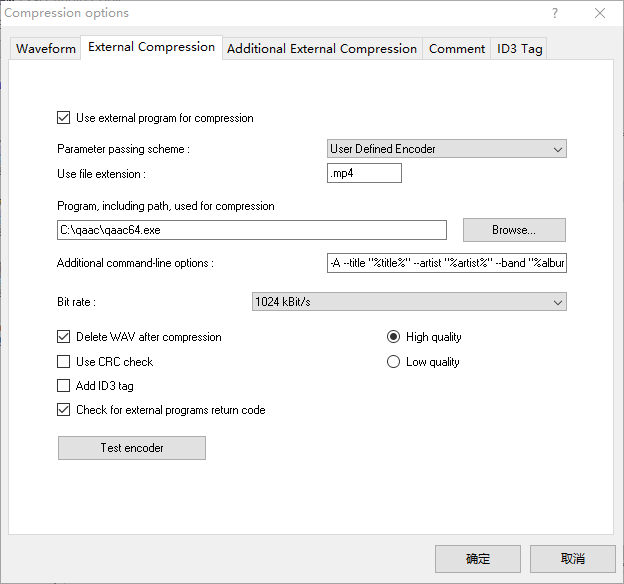Image resolution: width=624 pixels, height=584 pixels.
Task: Switch to the Waveform tab
Action: [46, 49]
